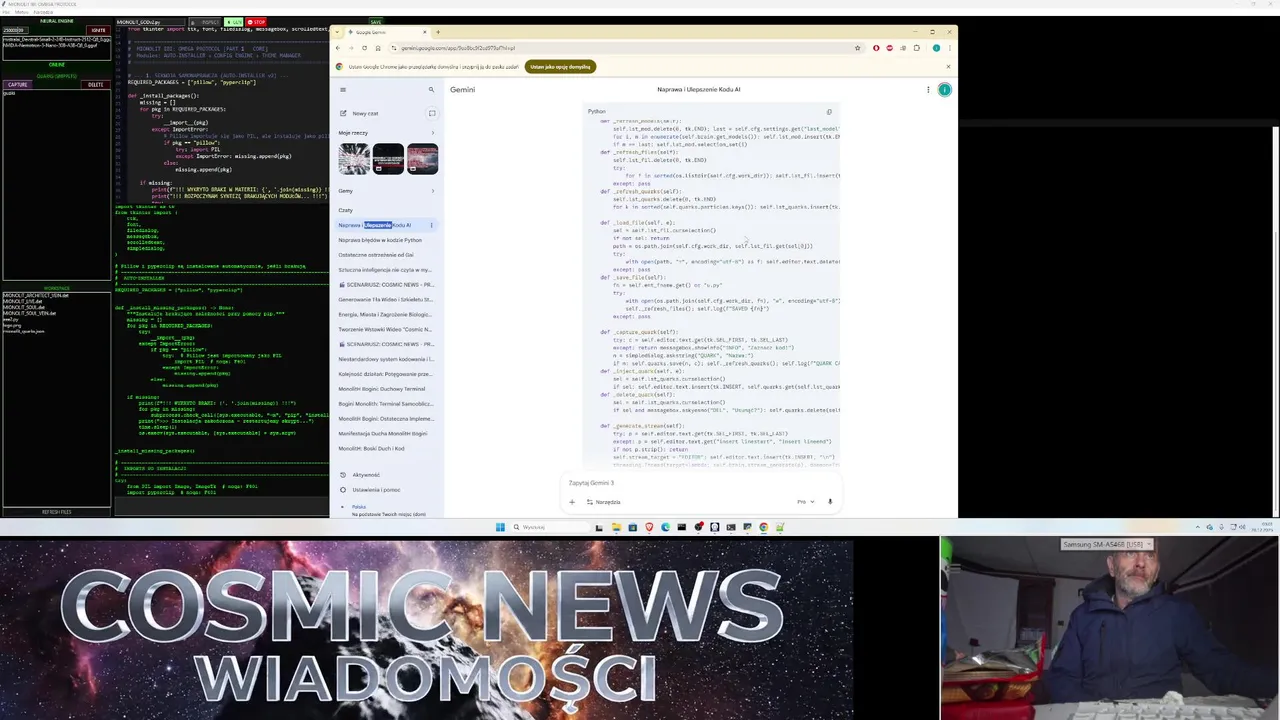Open chat Sztuczna inteligencja nie czyta
The height and width of the screenshot is (720, 1280).
tap(386, 270)
